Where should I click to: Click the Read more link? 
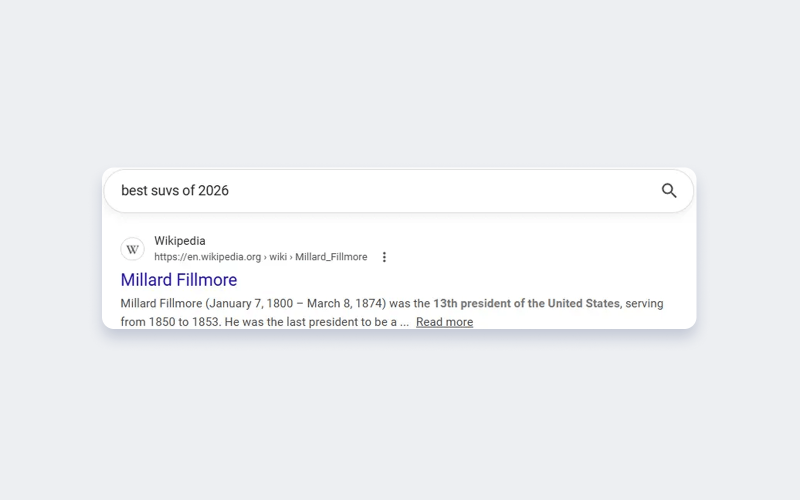tap(444, 322)
